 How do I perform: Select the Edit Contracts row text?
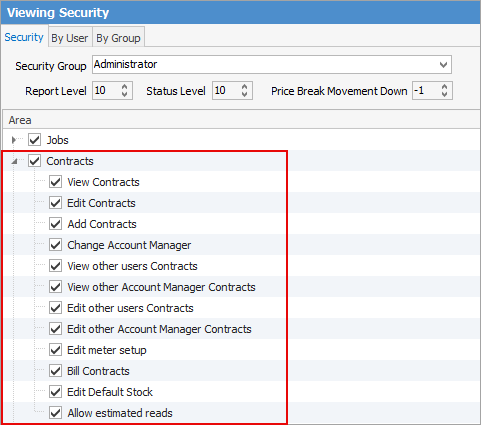tap(101, 203)
